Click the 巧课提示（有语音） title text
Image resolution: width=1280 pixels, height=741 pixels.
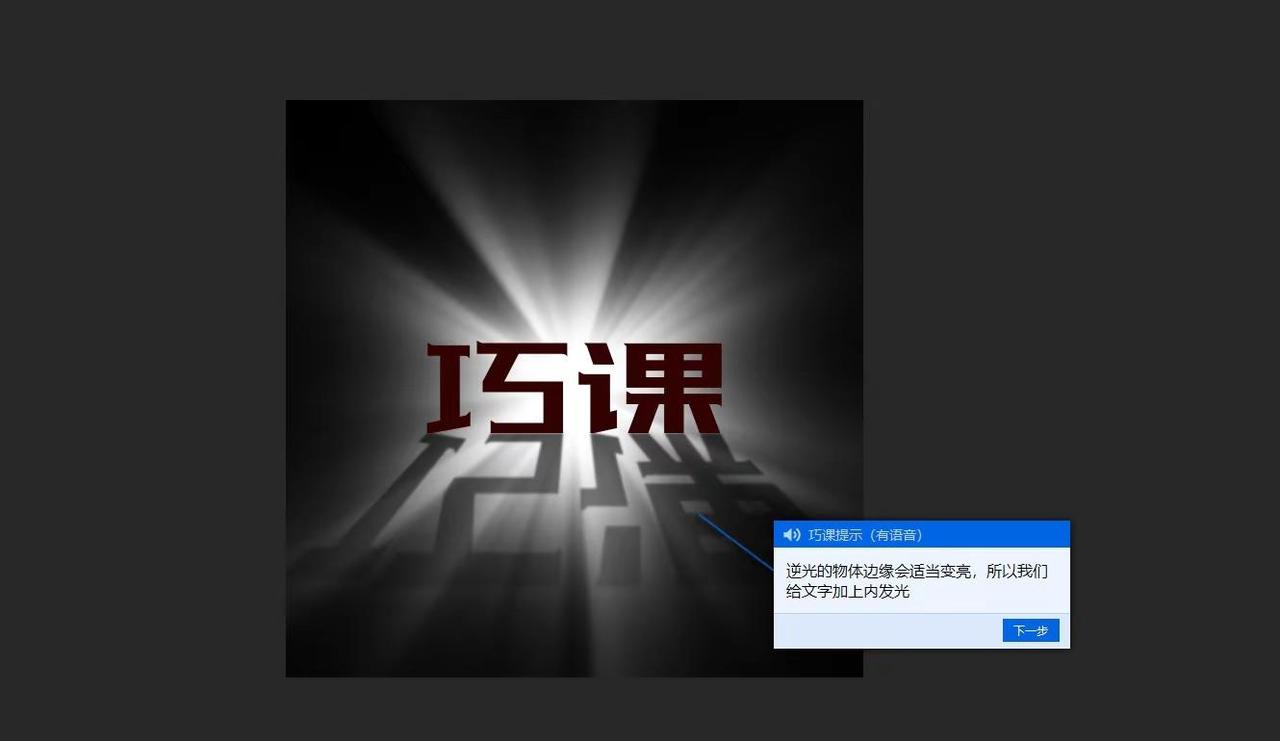tap(865, 535)
